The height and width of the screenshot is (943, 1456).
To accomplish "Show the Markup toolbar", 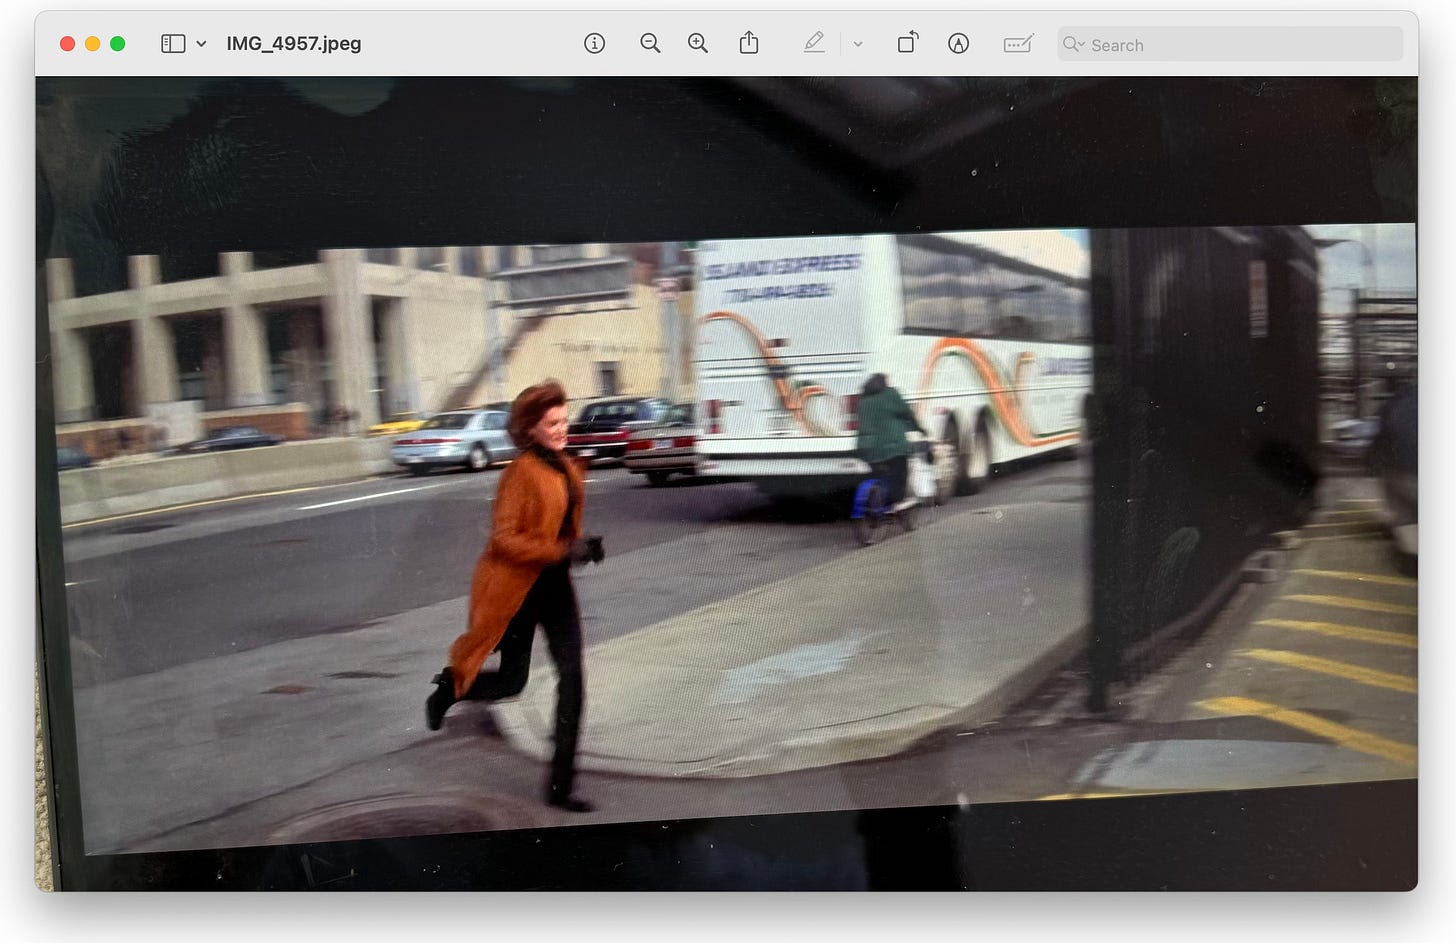I will 958,44.
